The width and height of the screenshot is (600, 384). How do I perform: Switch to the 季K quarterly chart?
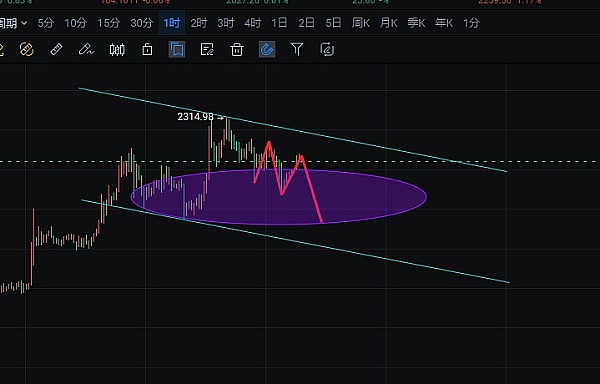point(416,23)
